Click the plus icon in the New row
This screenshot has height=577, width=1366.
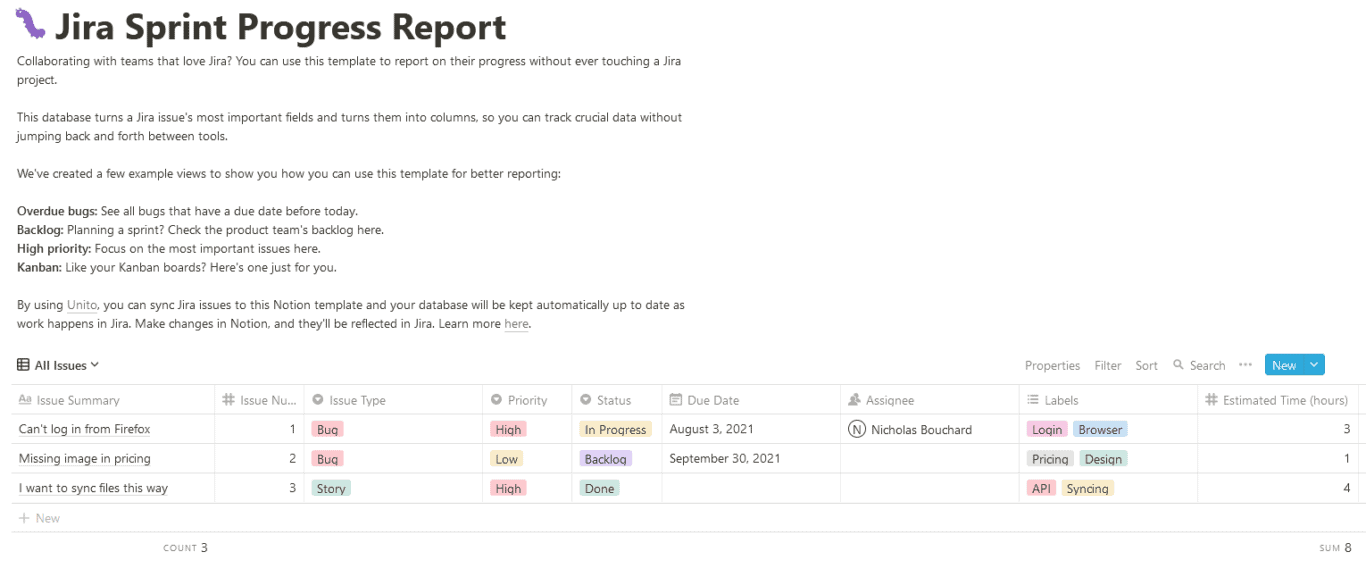coord(24,518)
